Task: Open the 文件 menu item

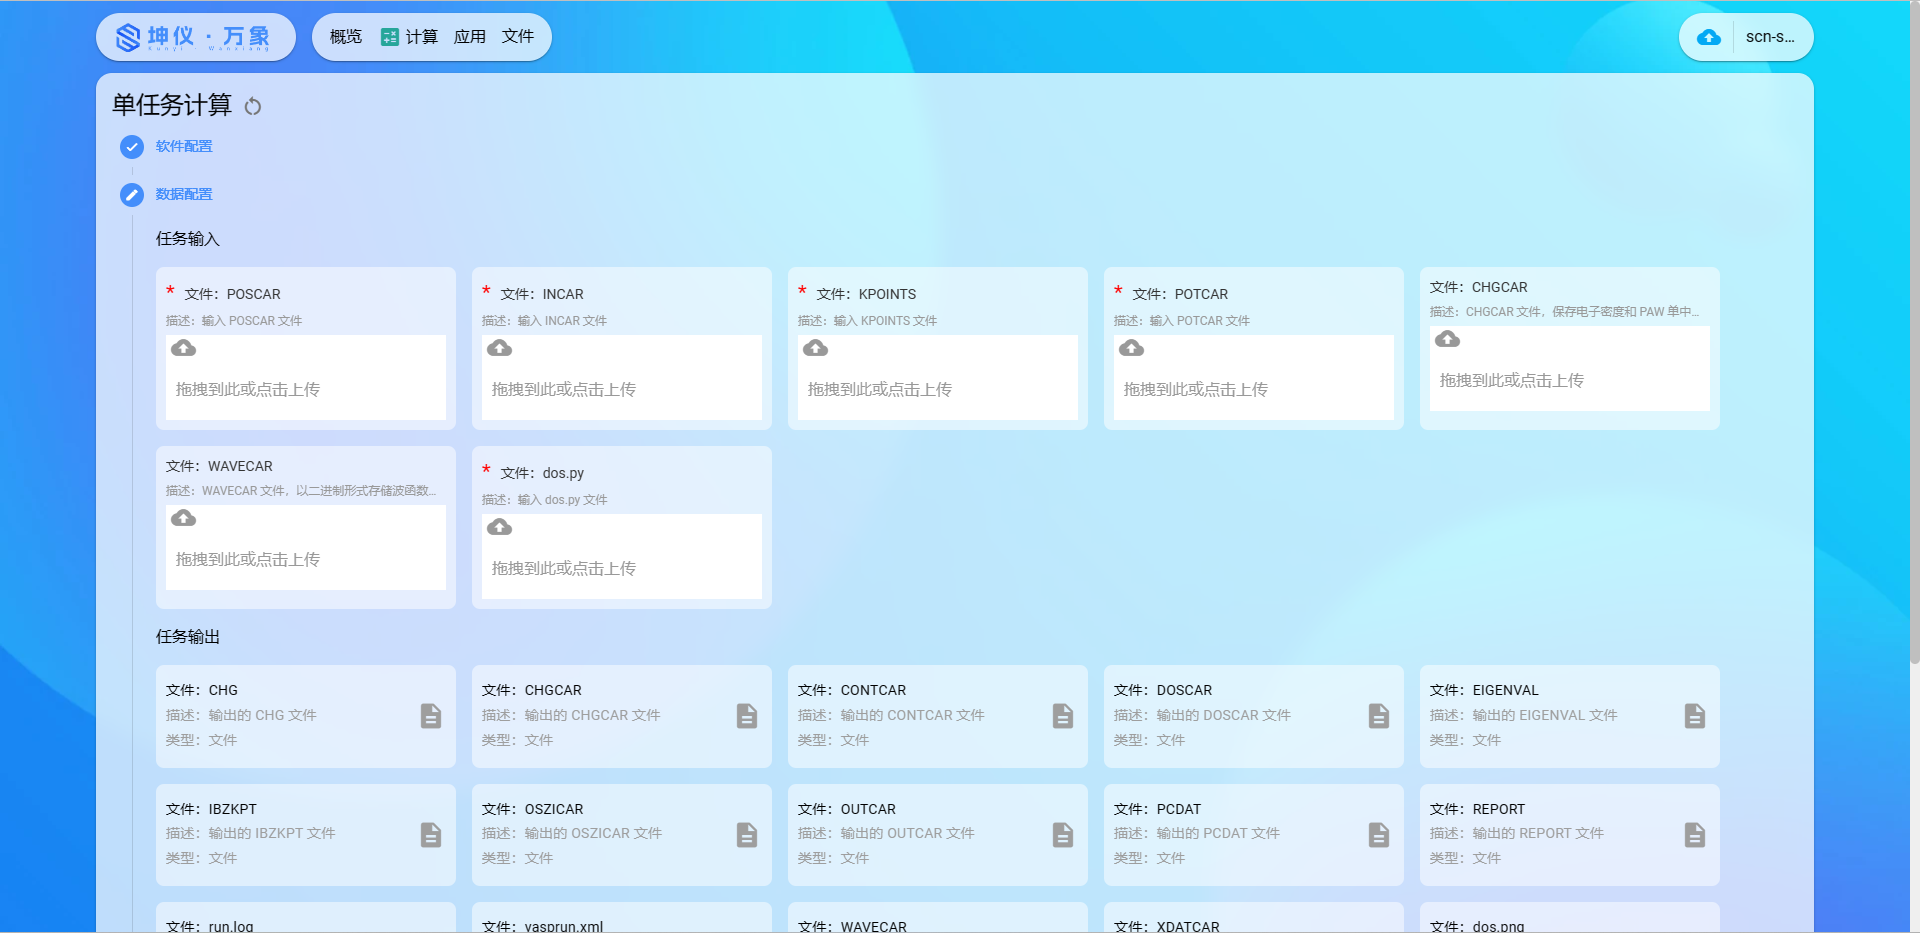Action: (518, 37)
